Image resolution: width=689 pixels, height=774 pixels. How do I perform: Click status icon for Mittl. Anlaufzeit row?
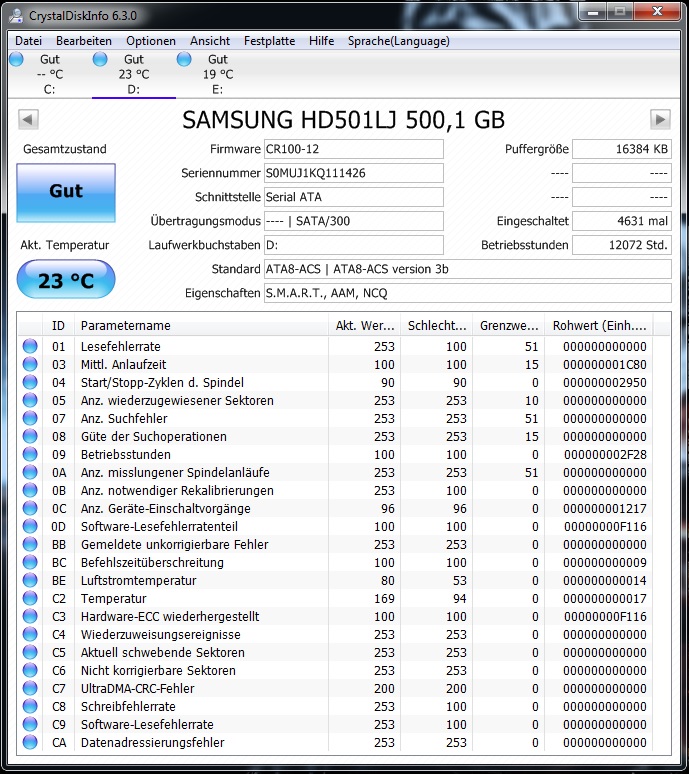(30, 364)
